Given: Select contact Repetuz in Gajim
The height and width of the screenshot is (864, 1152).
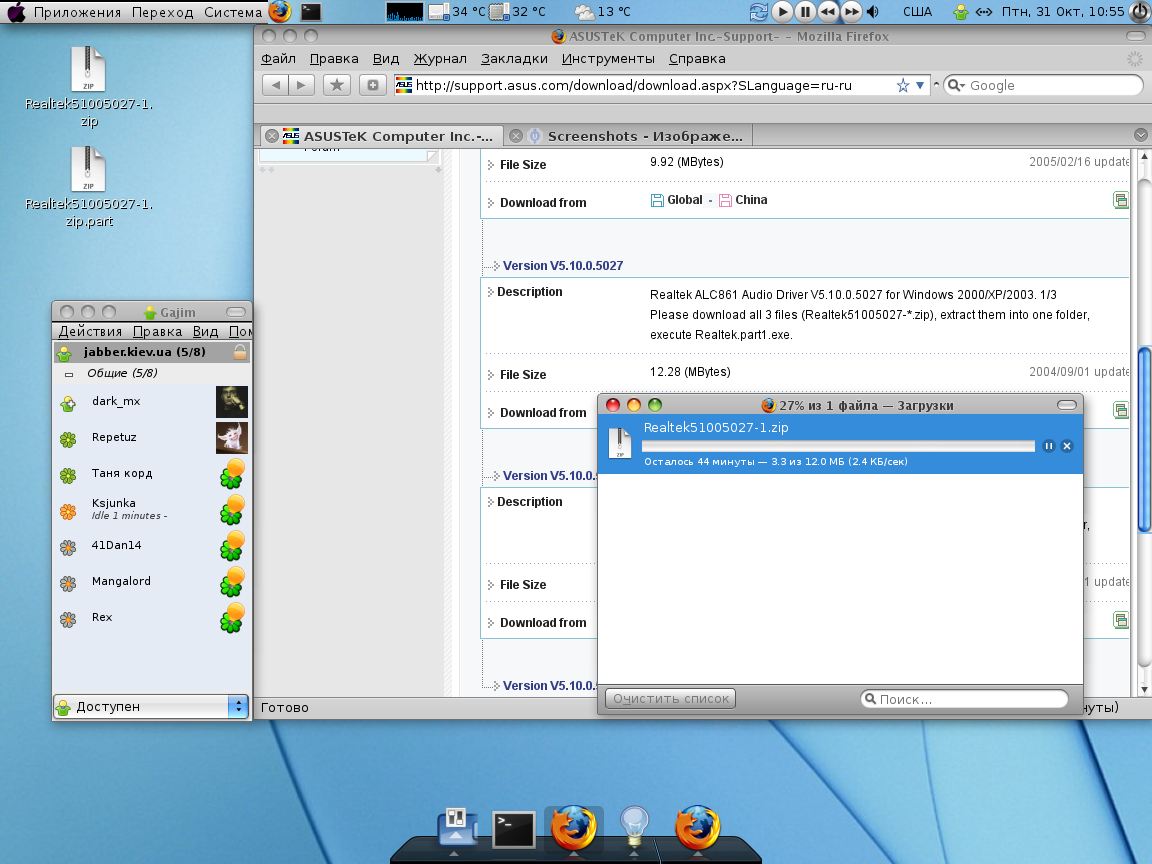Looking at the screenshot, I should (152, 437).
